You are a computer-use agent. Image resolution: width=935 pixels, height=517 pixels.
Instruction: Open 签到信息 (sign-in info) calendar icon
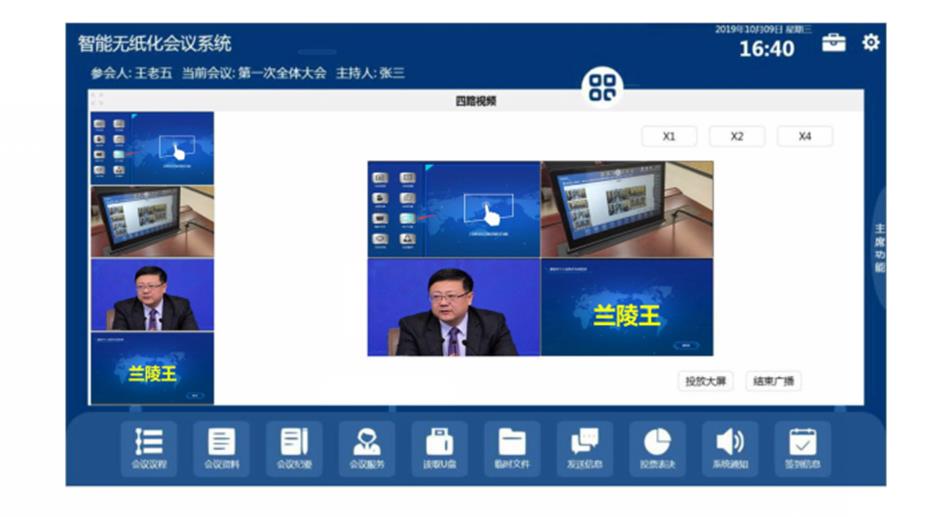point(802,447)
